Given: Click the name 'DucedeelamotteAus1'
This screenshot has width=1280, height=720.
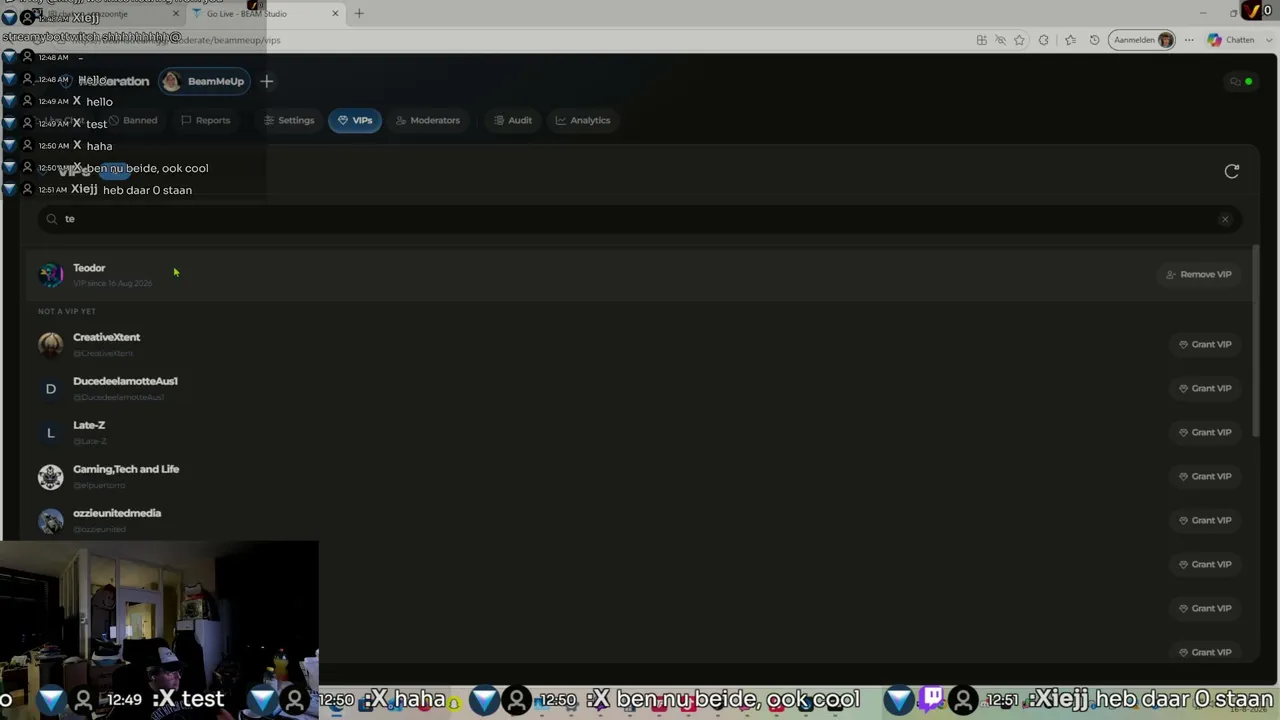Looking at the screenshot, I should click(x=125, y=381).
